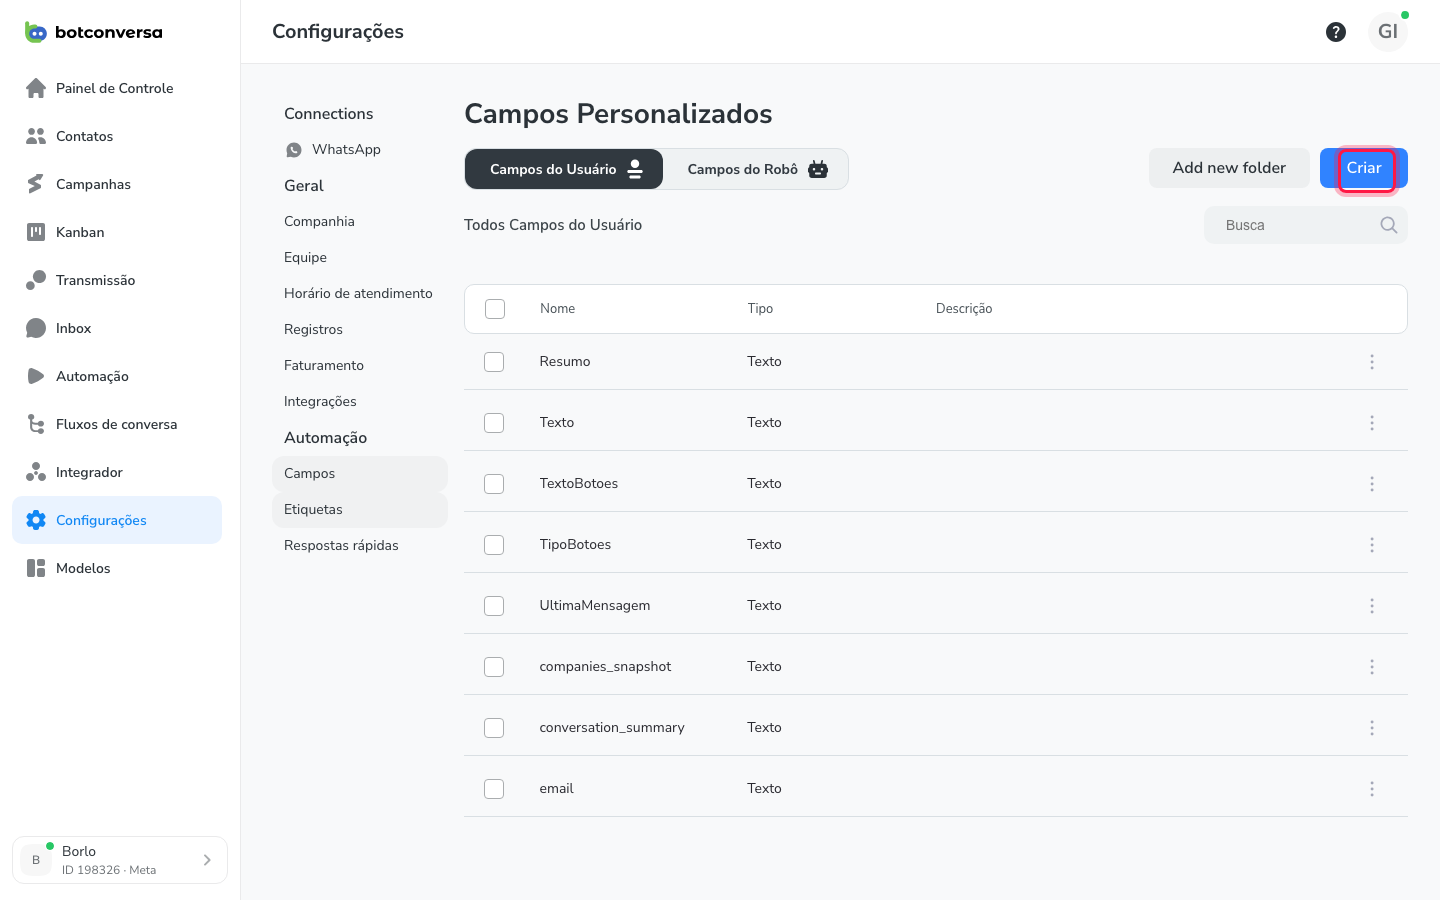Click the botconversa logo icon
1440x900 pixels.
tap(36, 32)
